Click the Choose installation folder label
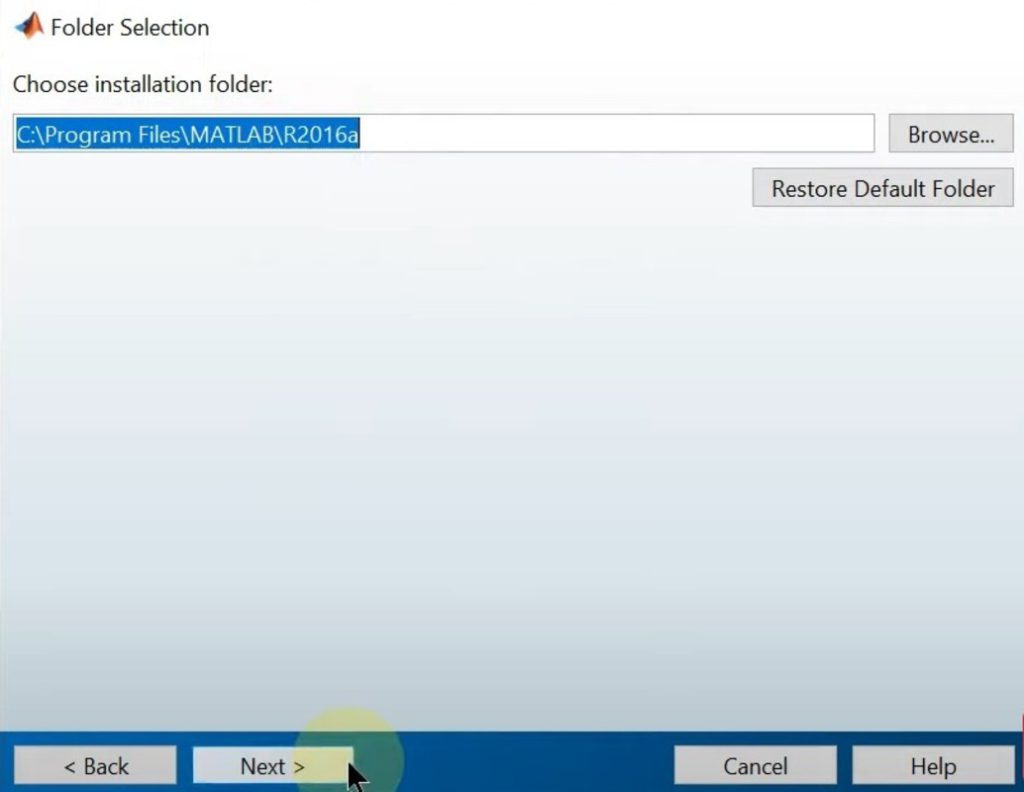 (x=143, y=84)
